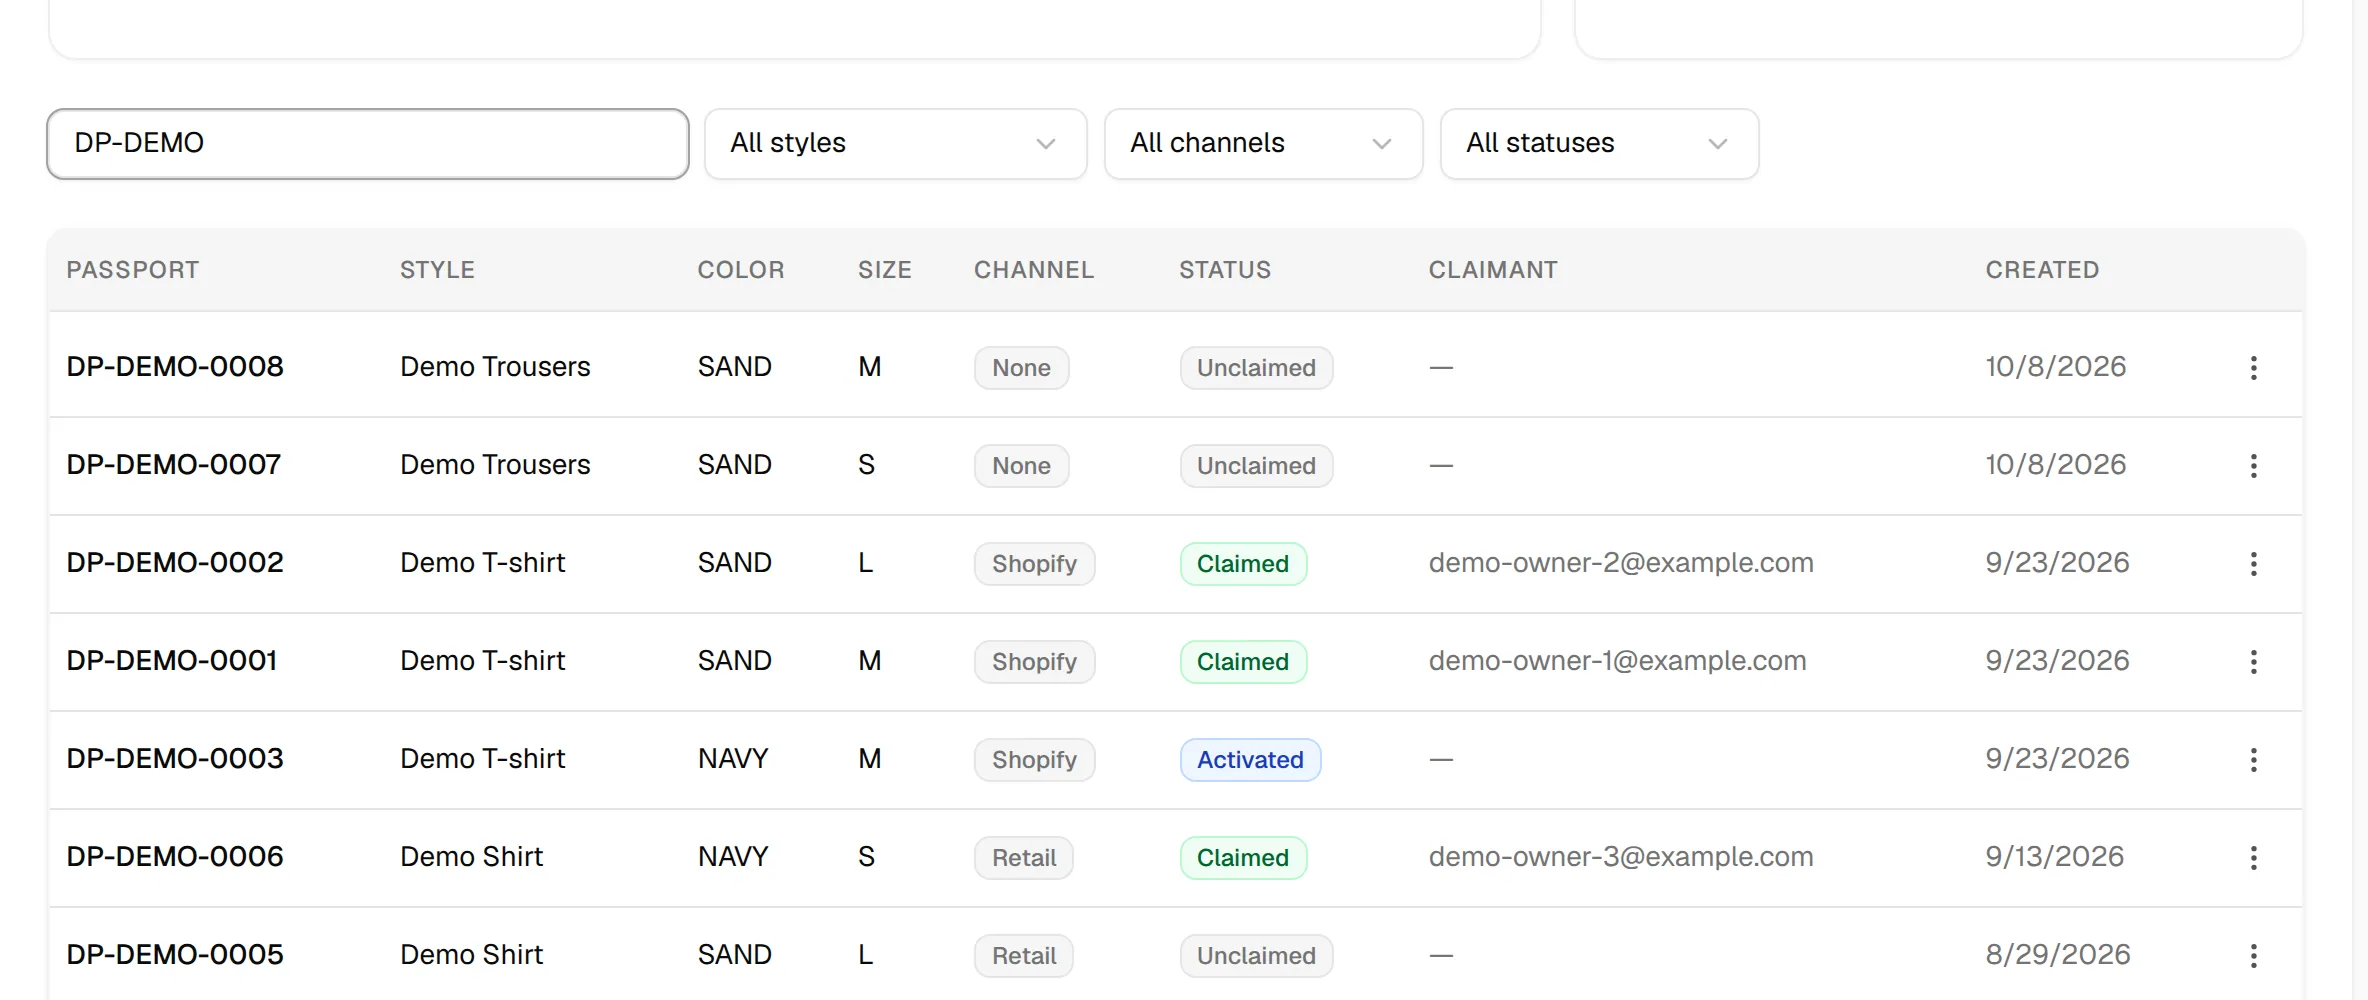This screenshot has height=1000, width=2368.
Task: Focus the DP-DEMO search field
Action: [x=368, y=143]
